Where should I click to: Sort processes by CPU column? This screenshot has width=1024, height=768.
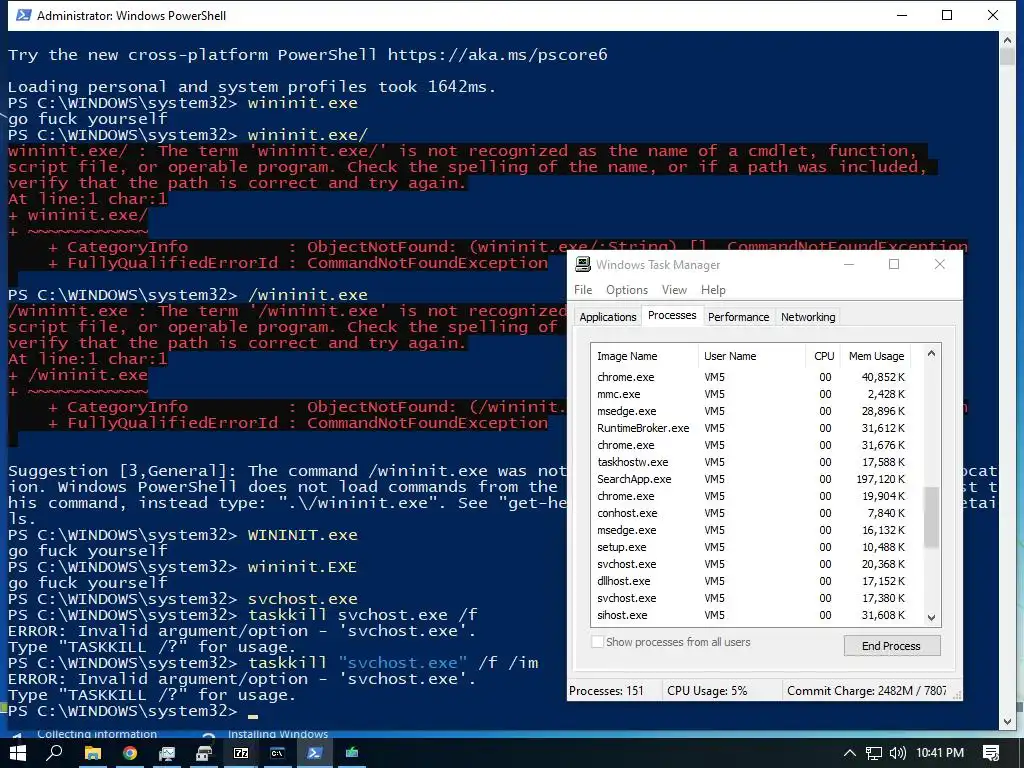click(823, 356)
